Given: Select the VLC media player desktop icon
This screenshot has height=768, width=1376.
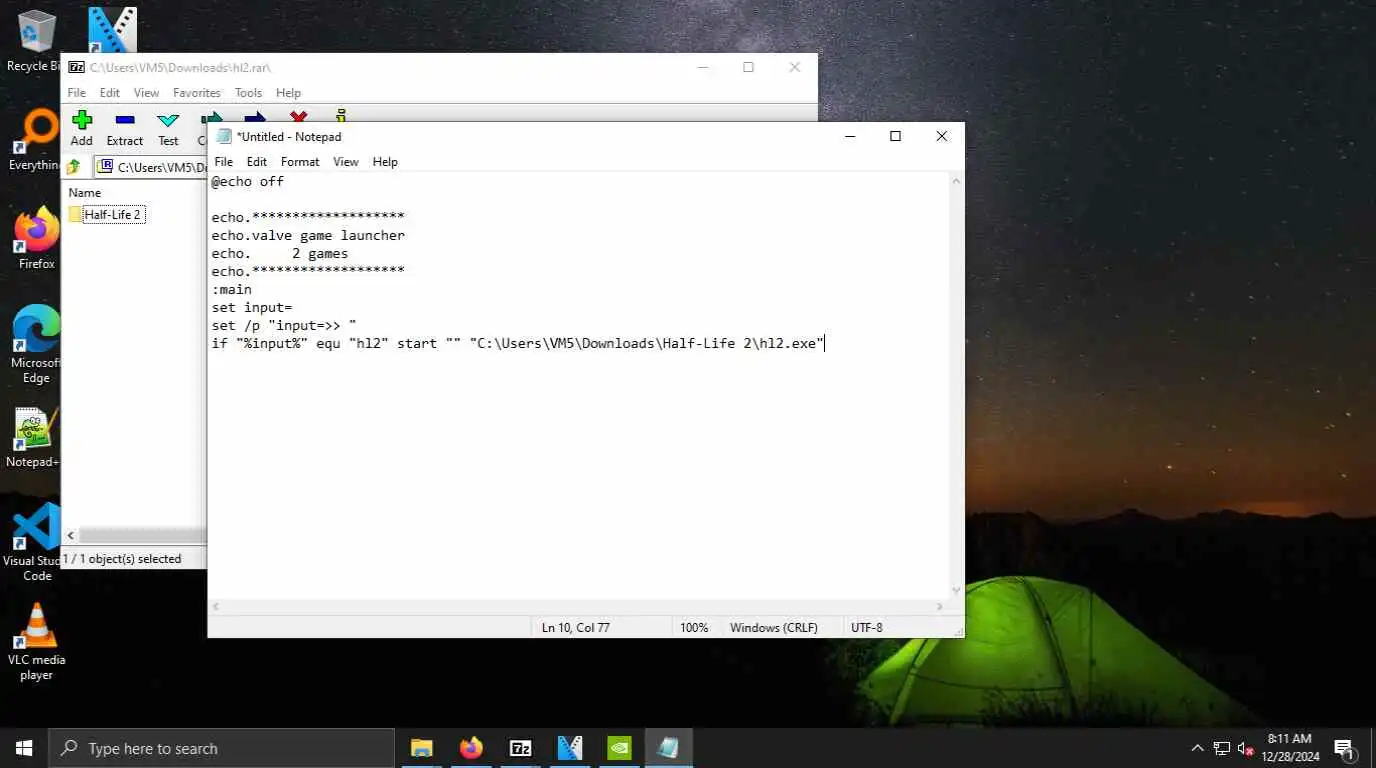Looking at the screenshot, I should (36, 641).
